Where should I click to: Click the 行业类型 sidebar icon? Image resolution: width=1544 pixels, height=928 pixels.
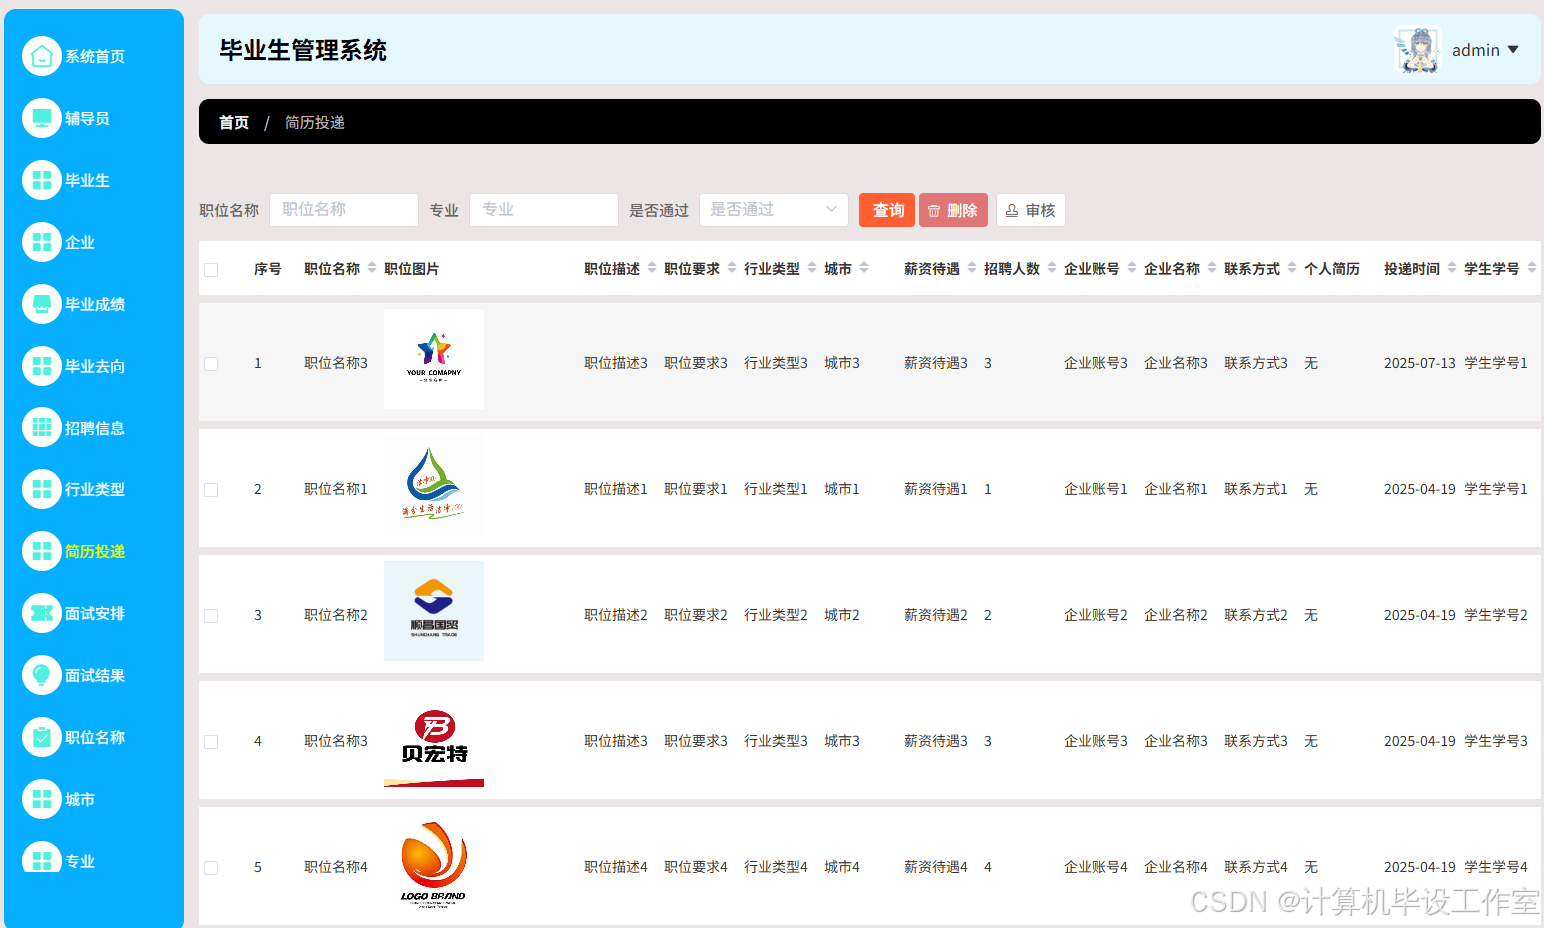(42, 489)
